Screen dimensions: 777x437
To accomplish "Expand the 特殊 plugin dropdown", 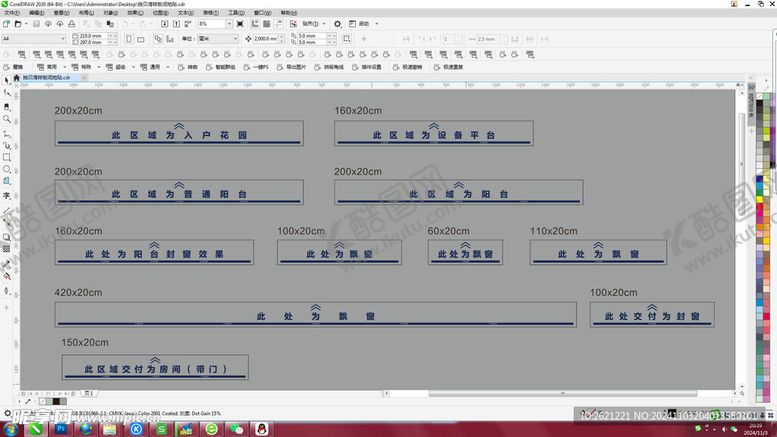I will pos(99,67).
